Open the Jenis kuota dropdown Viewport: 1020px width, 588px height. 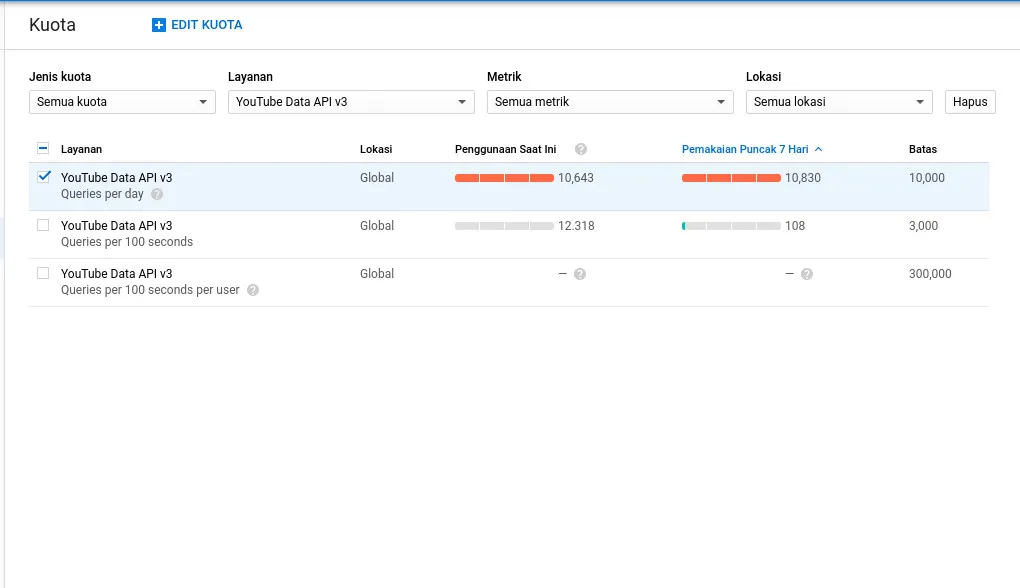coord(122,101)
